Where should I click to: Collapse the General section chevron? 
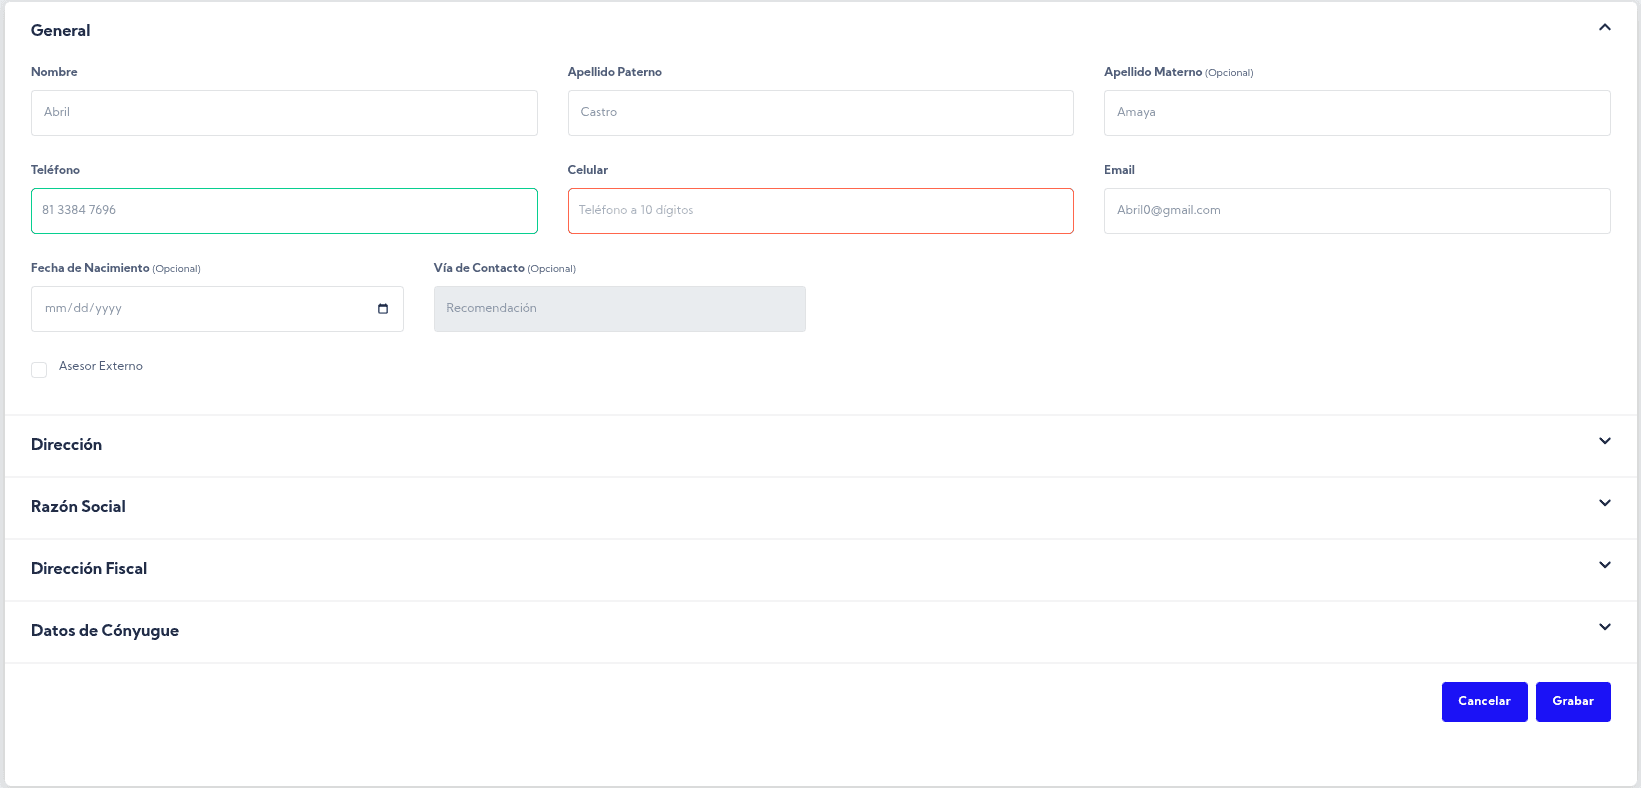pos(1604,28)
